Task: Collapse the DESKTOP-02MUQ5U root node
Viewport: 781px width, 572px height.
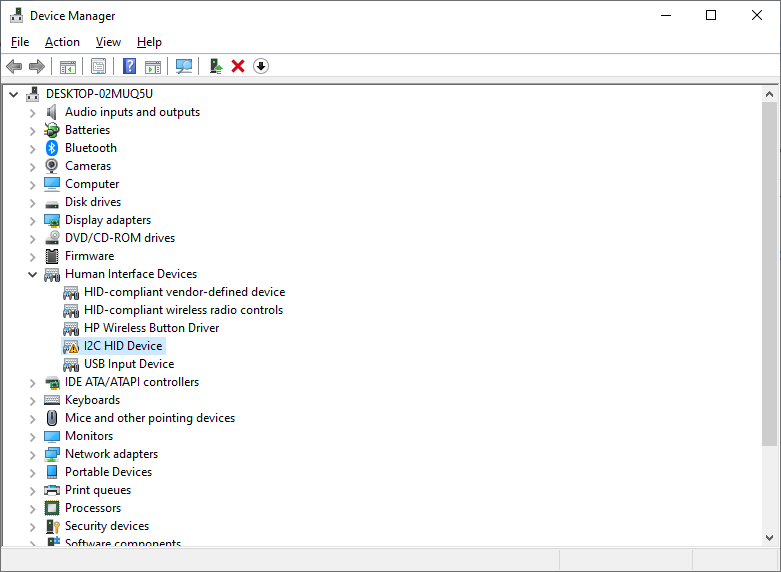Action: coord(14,94)
